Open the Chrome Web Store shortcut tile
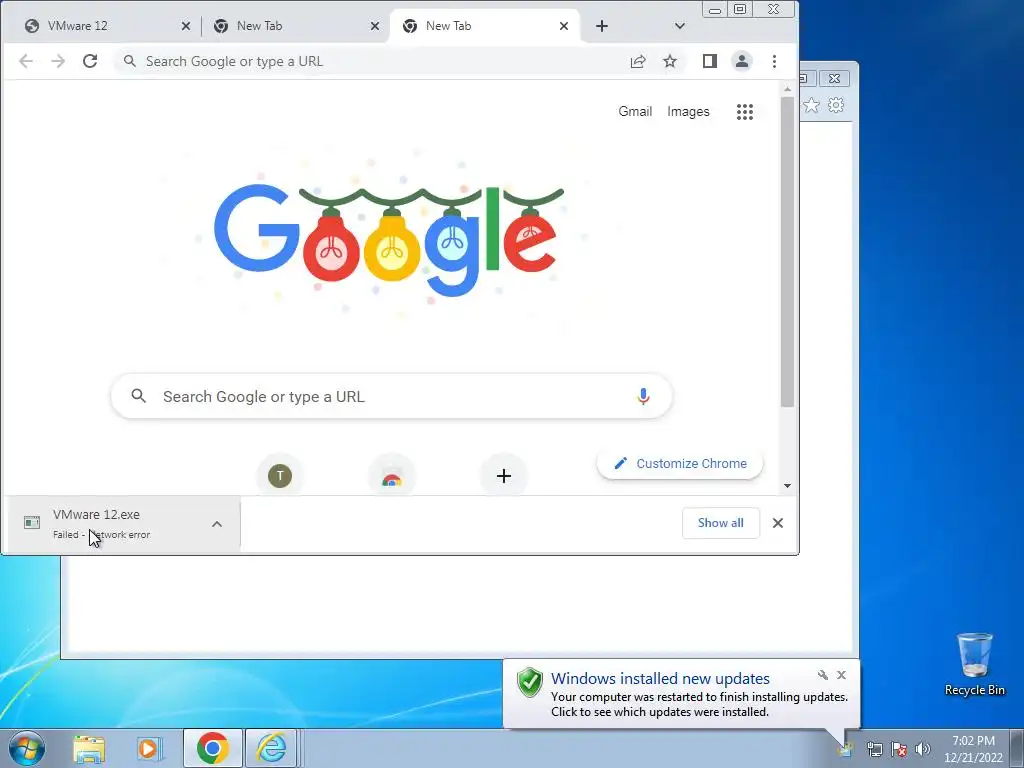Screen dimensions: 1024x768 click(x=392, y=475)
